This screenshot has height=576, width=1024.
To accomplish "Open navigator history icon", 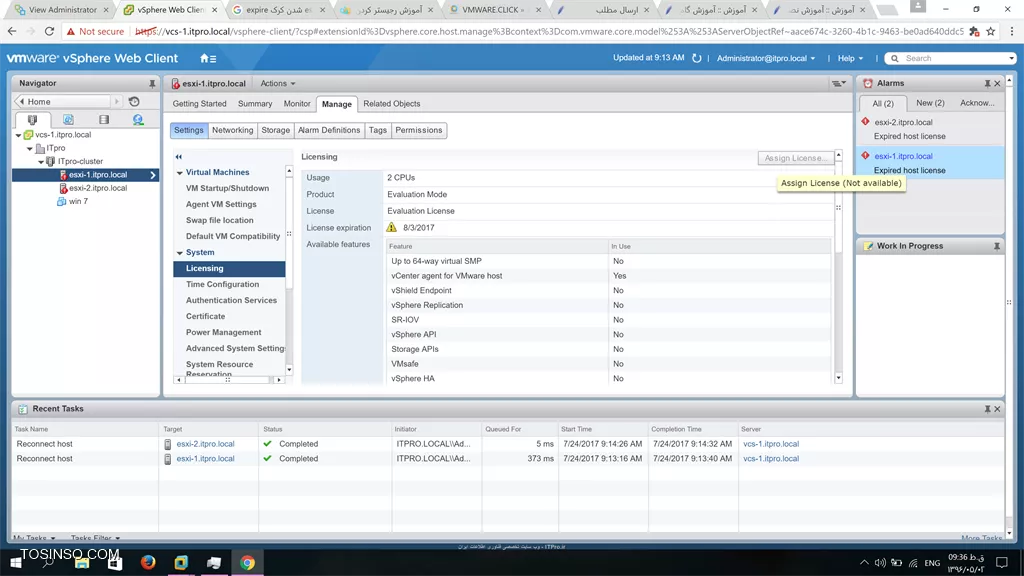I will [x=134, y=102].
